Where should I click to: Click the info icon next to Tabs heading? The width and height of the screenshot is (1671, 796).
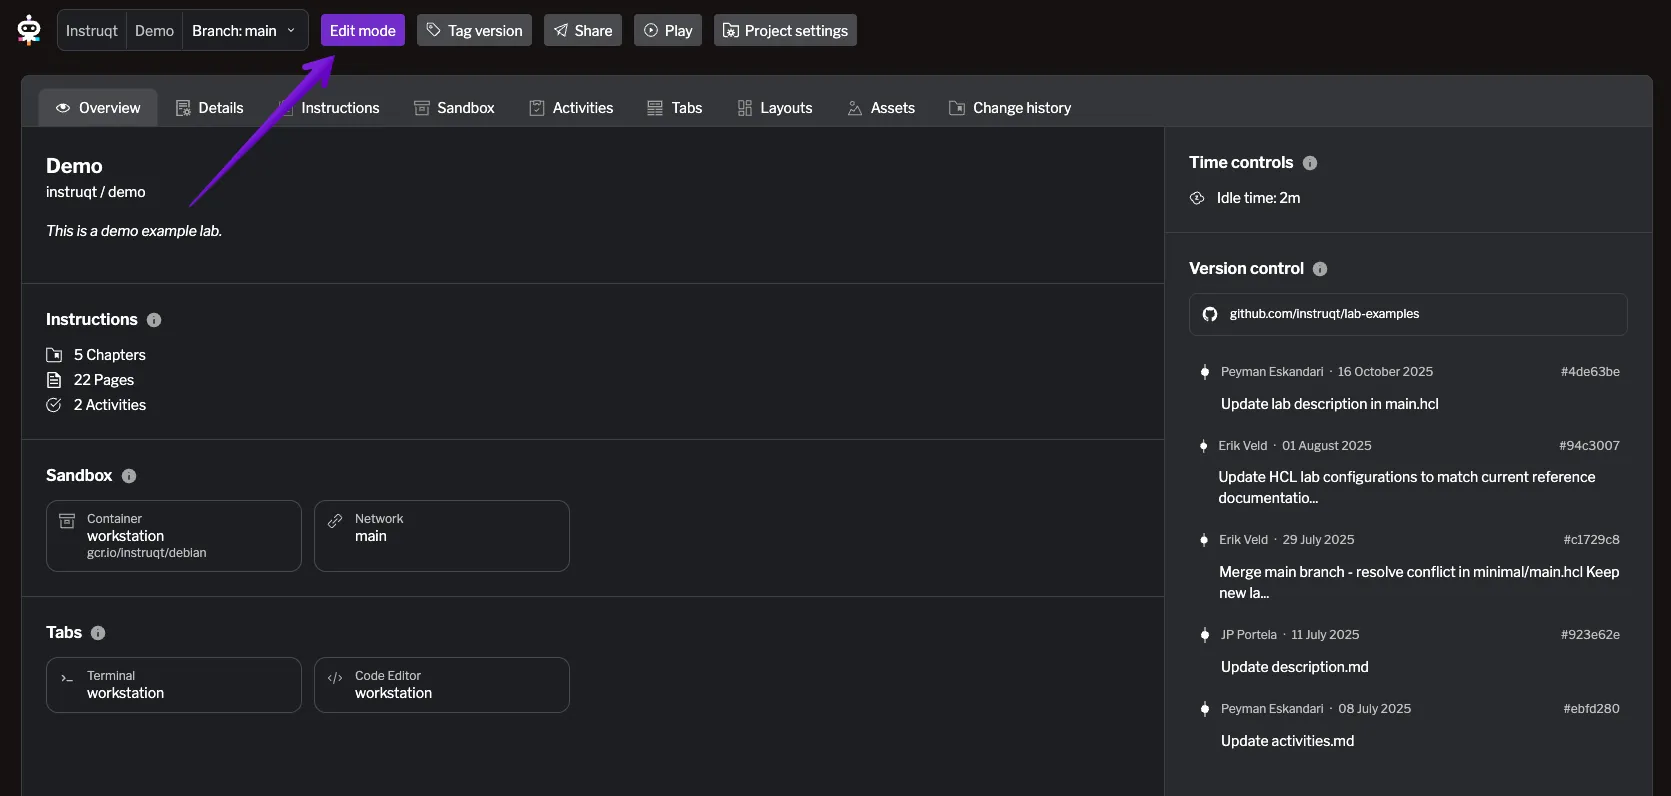pos(98,633)
